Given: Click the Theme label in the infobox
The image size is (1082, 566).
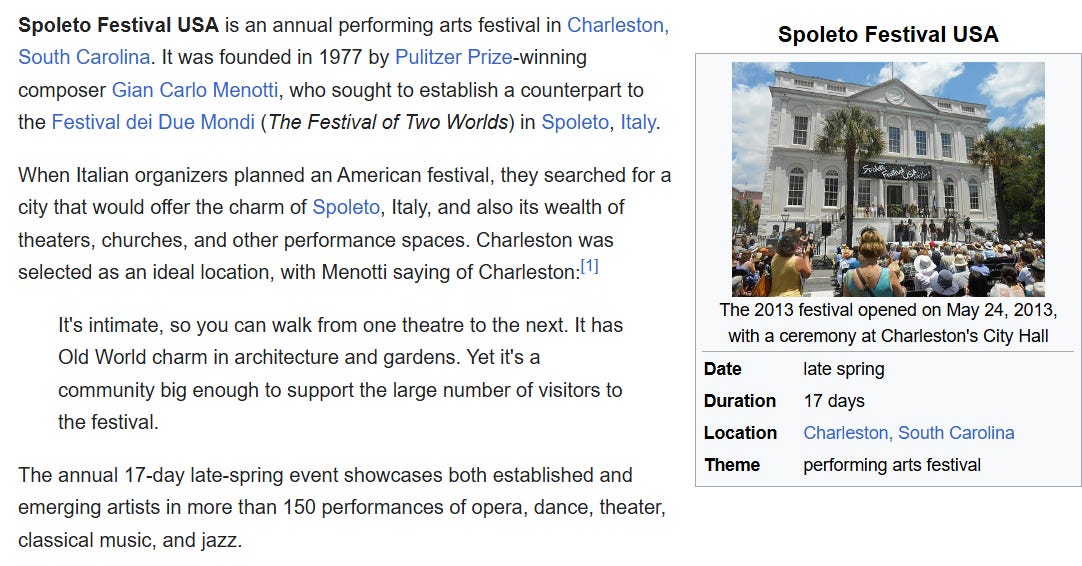Looking at the screenshot, I should point(731,465).
